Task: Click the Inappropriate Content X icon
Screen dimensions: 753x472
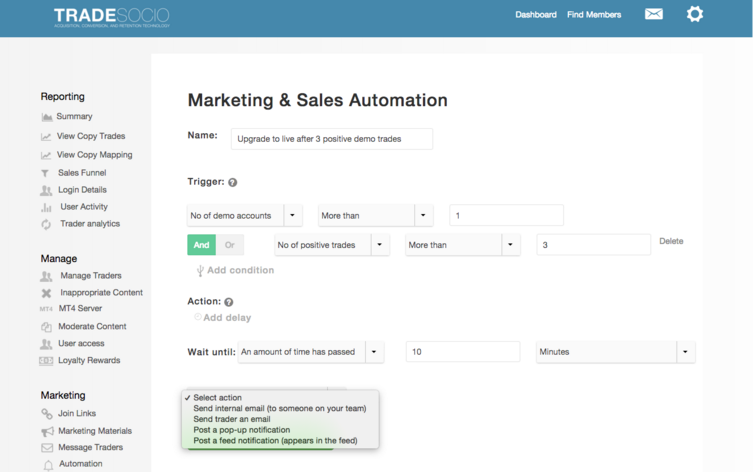Action: (x=46, y=293)
